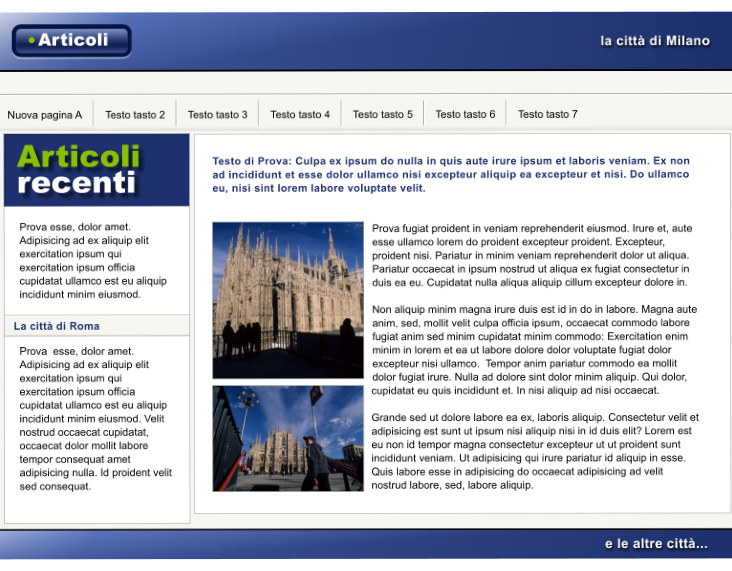
Task: Click the Articoli logo button
Action: [x=71, y=41]
